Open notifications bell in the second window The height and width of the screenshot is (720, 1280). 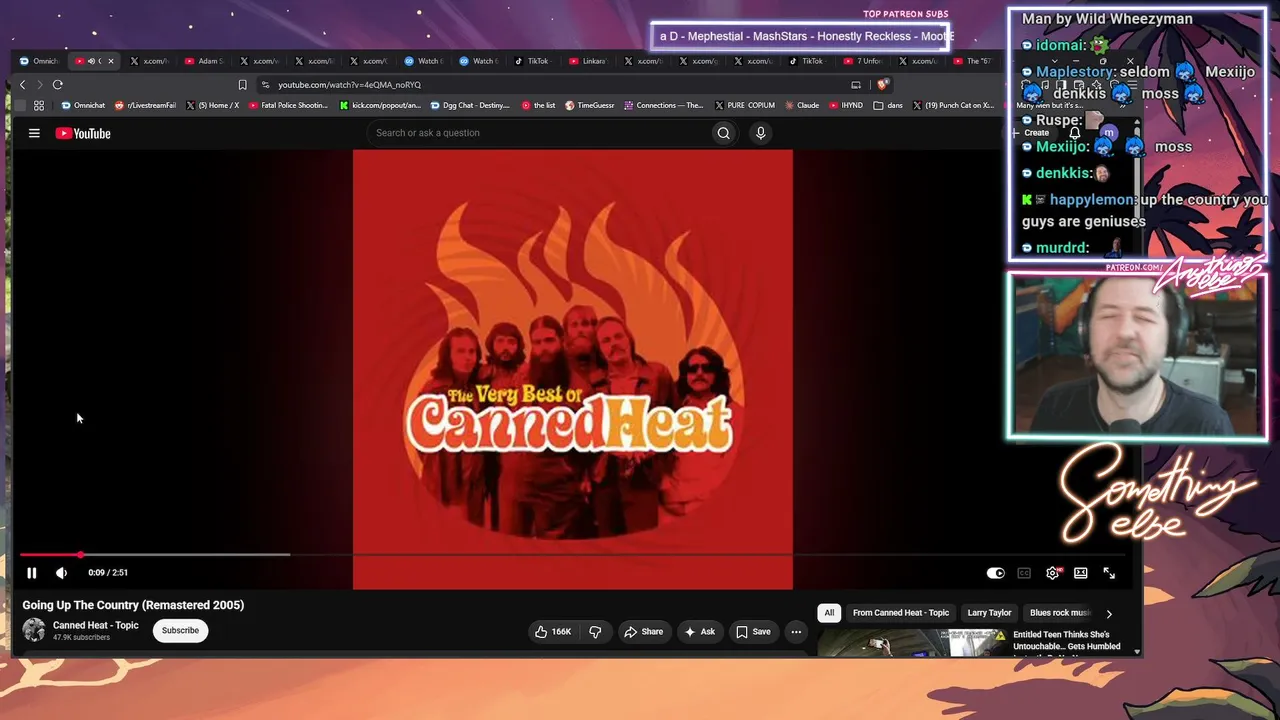click(x=1075, y=133)
